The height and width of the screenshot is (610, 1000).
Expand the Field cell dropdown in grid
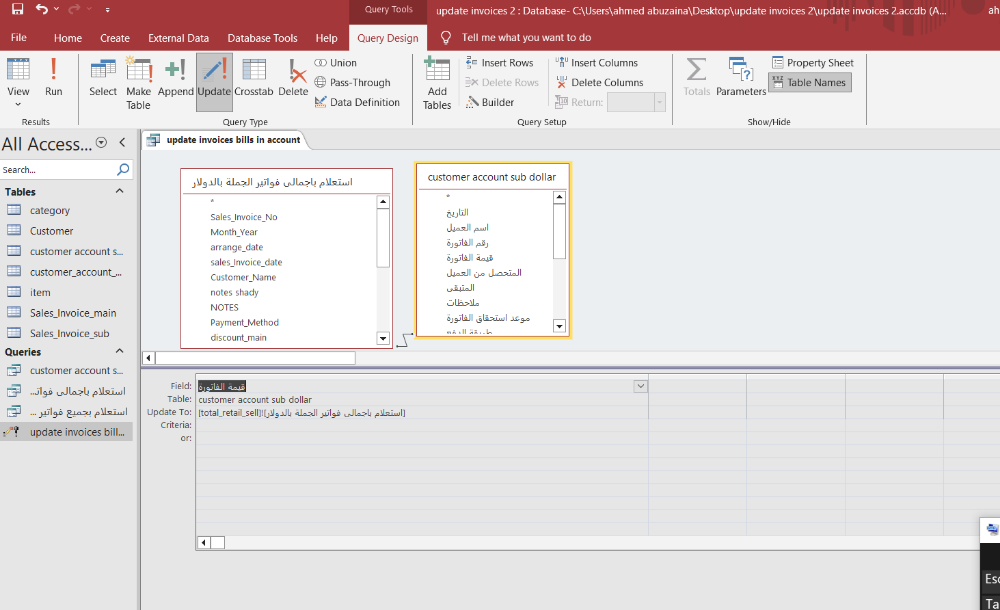(x=640, y=386)
